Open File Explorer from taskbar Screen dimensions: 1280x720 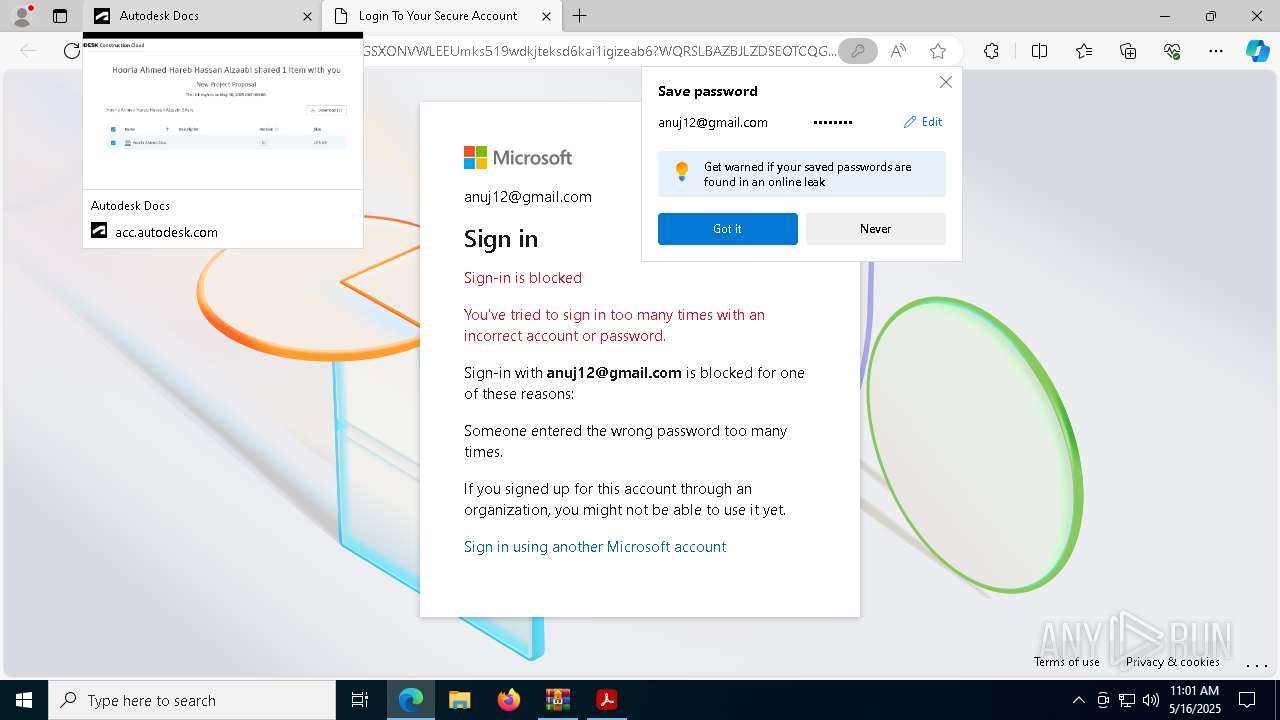coord(460,700)
